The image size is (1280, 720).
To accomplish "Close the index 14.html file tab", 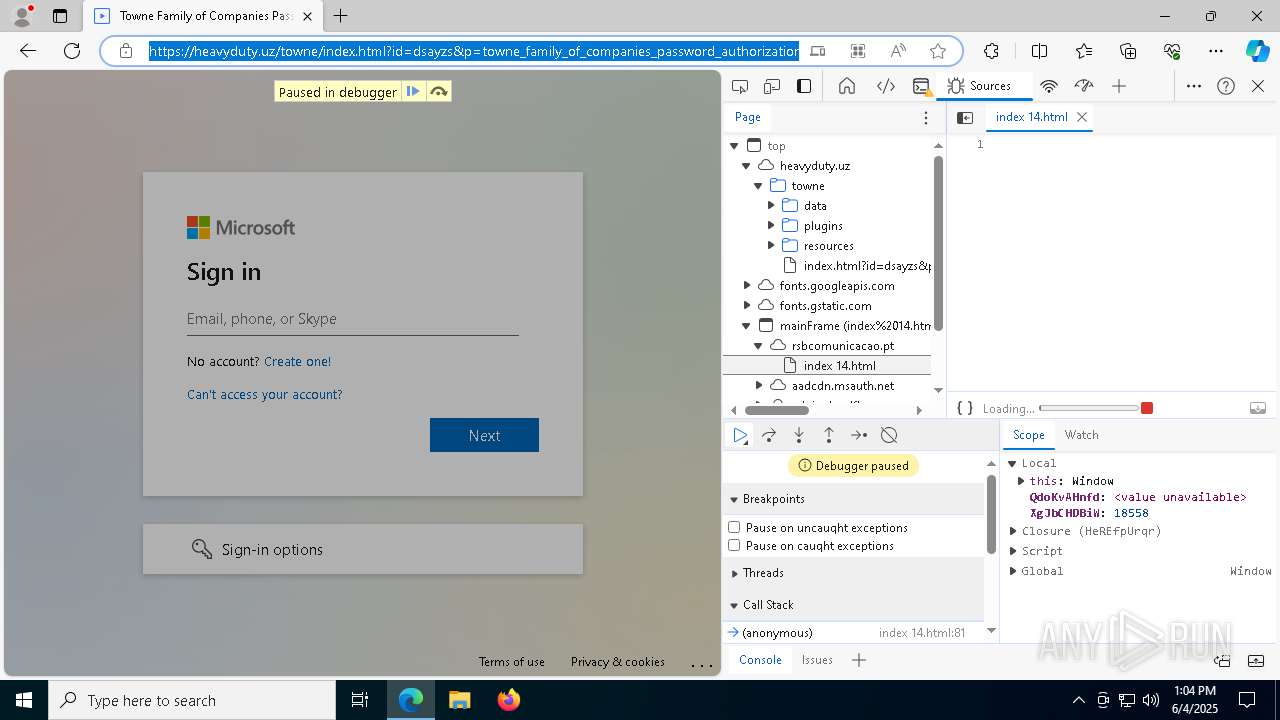I will [x=1081, y=117].
